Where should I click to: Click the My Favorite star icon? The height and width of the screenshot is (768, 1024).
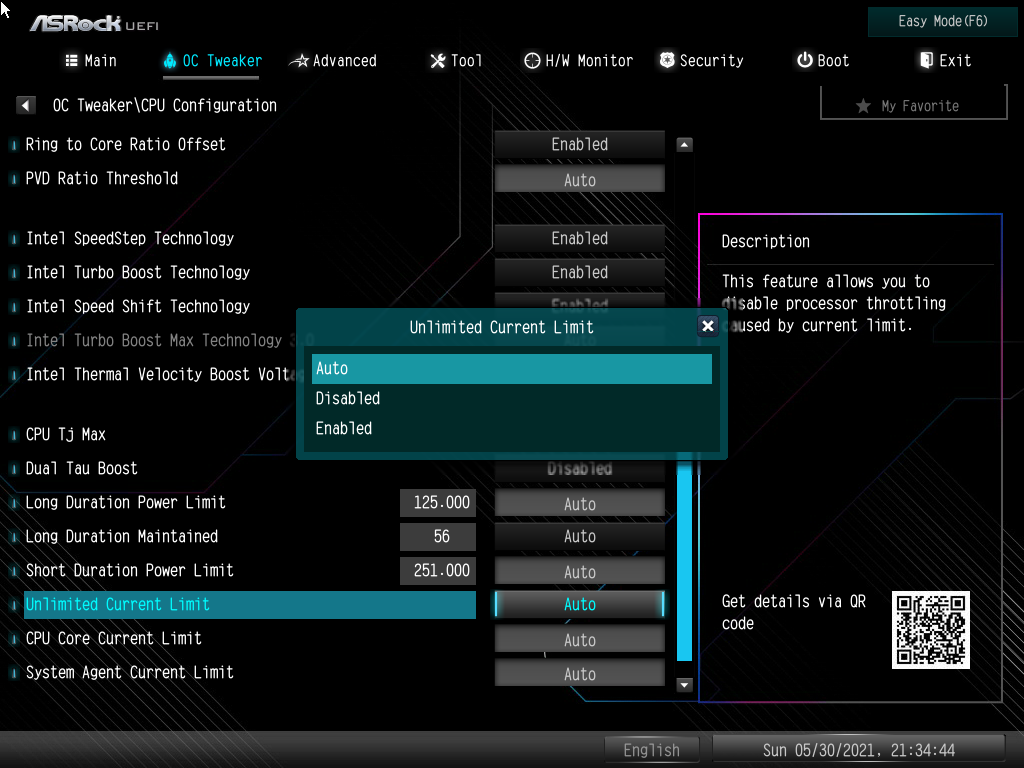tap(863, 106)
